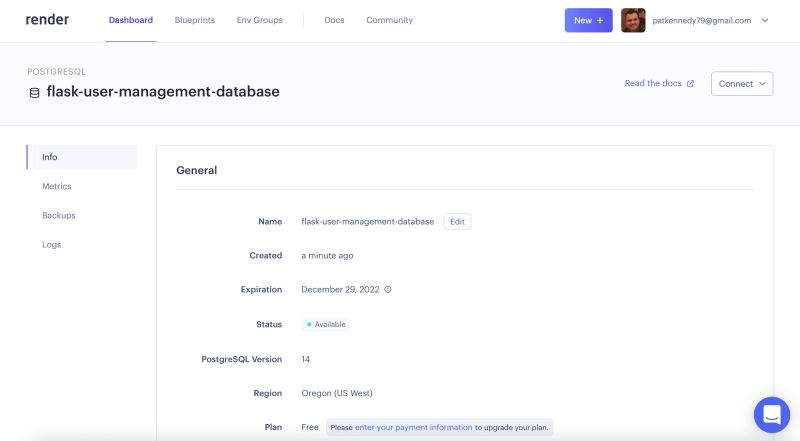Image resolution: width=800 pixels, height=441 pixels.
Task: Click the info icon next to the expiration date
Action: 388,289
